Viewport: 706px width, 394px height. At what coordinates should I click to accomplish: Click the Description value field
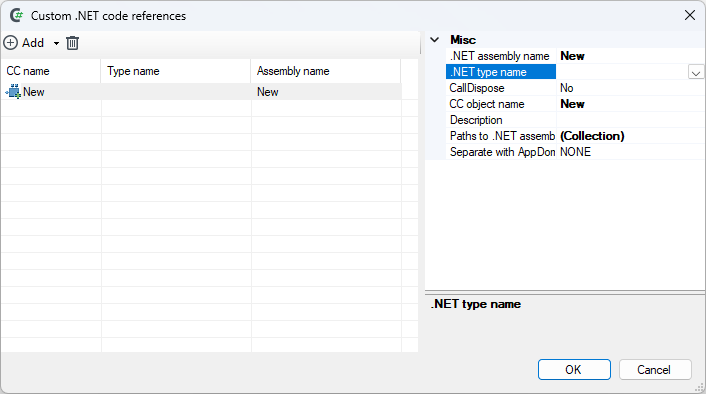[x=630, y=120]
